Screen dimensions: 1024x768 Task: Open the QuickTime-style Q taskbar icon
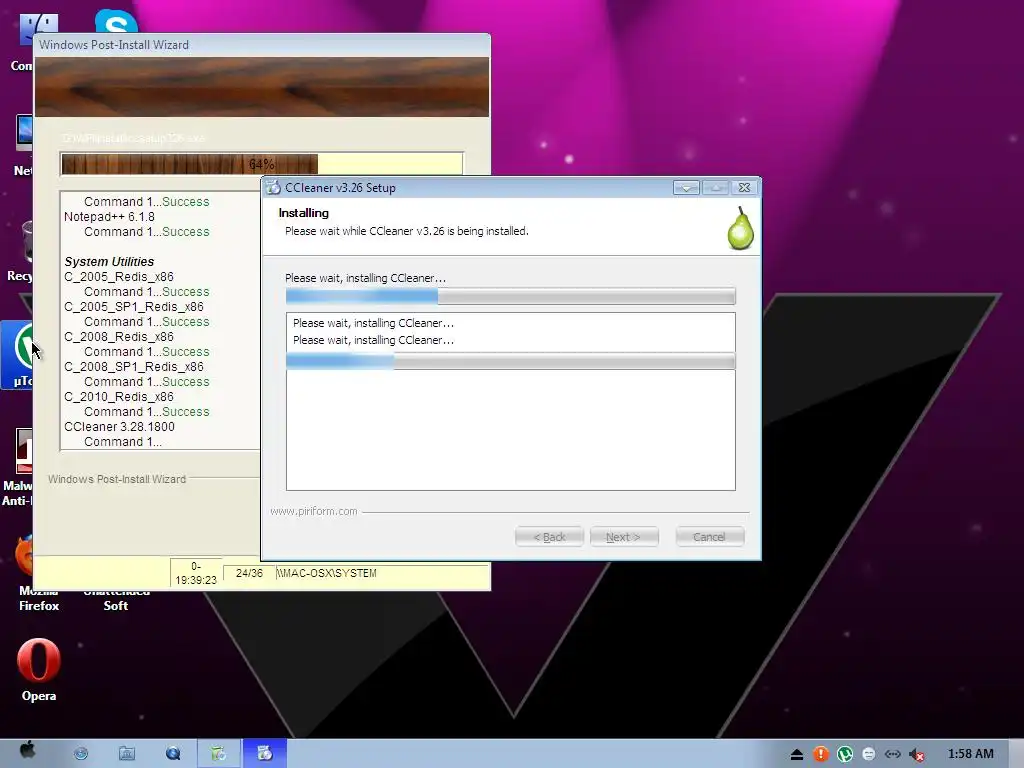[x=173, y=754]
